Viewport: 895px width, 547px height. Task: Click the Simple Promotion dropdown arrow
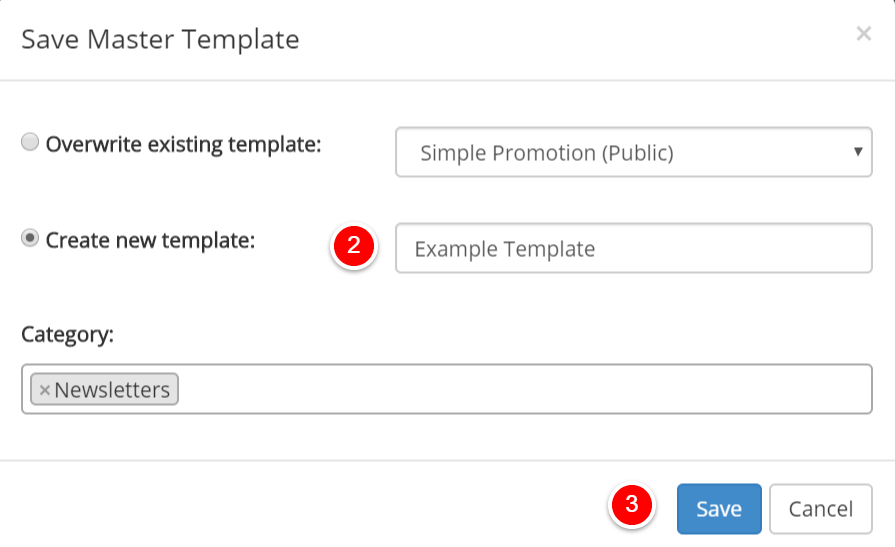[857, 151]
